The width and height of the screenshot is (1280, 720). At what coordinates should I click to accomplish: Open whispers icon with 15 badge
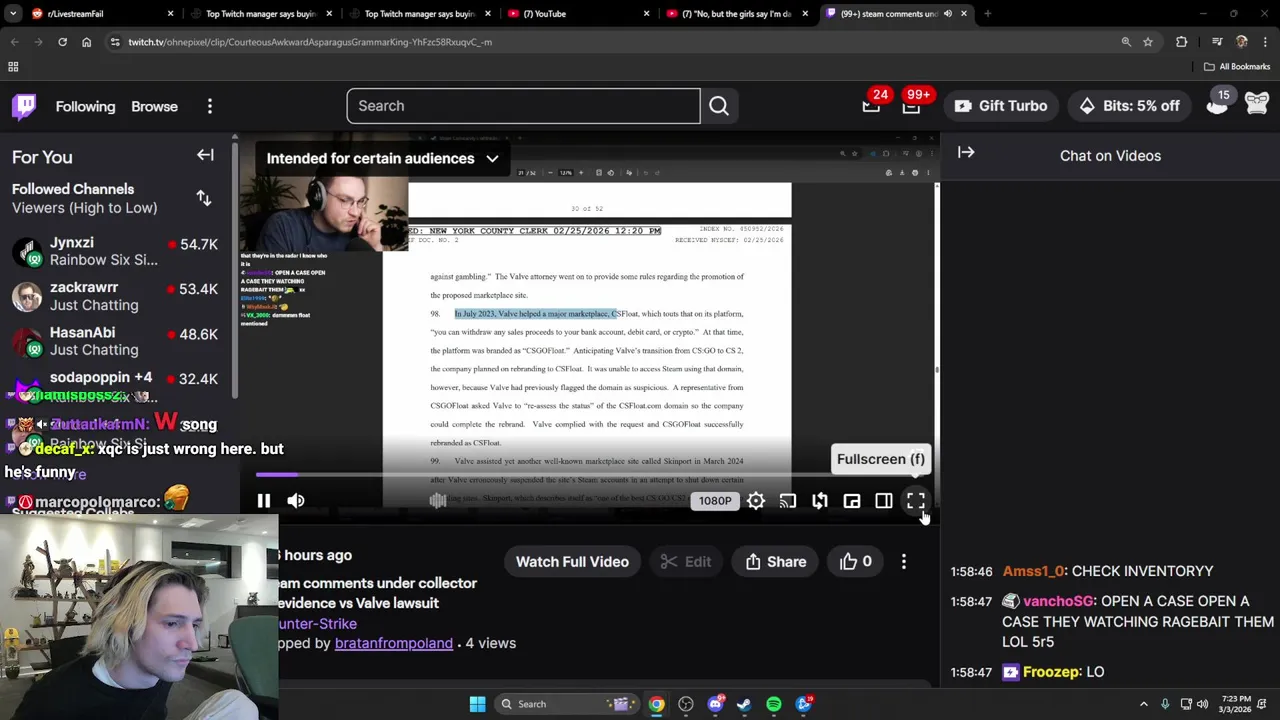1217,104
